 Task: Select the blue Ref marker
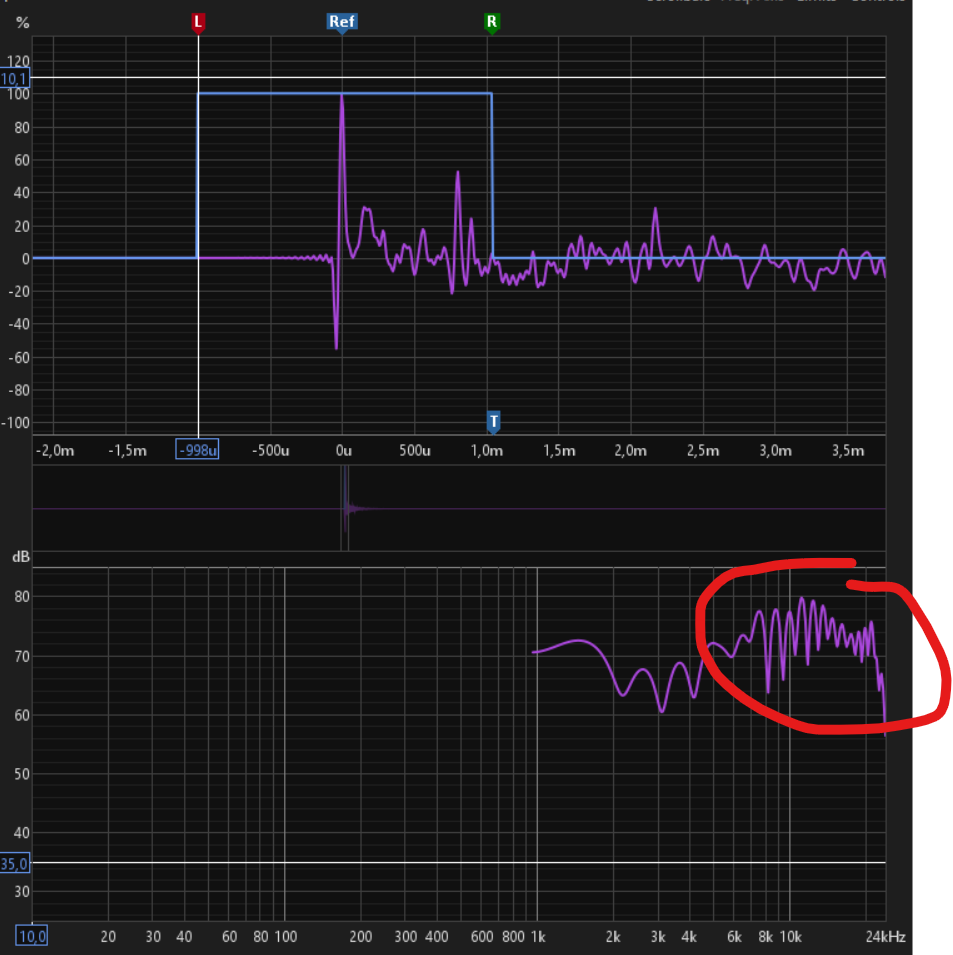pyautogui.click(x=342, y=23)
